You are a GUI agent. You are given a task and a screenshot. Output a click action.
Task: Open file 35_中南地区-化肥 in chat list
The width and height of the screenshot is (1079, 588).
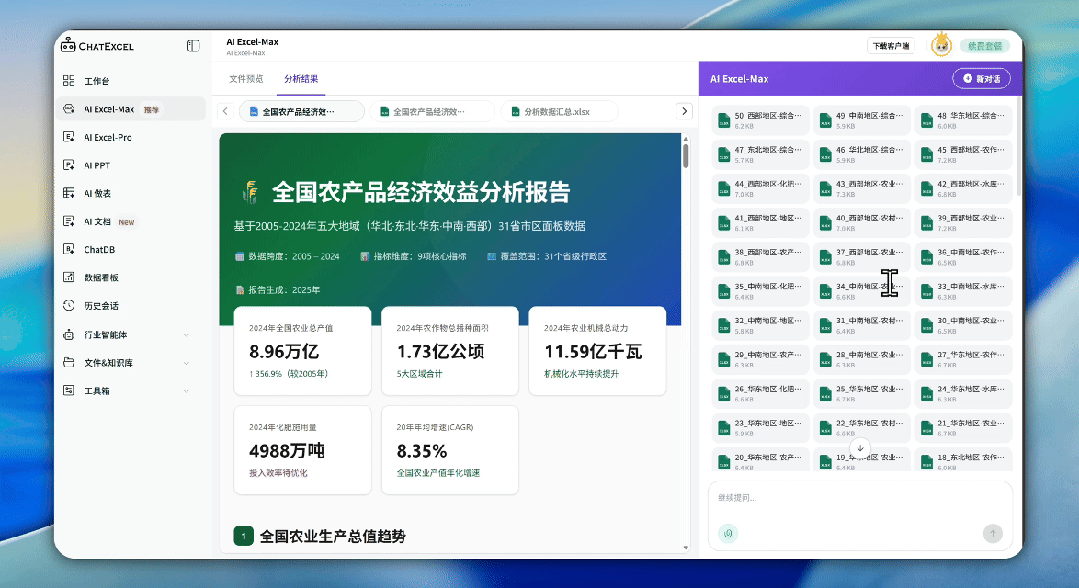[760, 291]
